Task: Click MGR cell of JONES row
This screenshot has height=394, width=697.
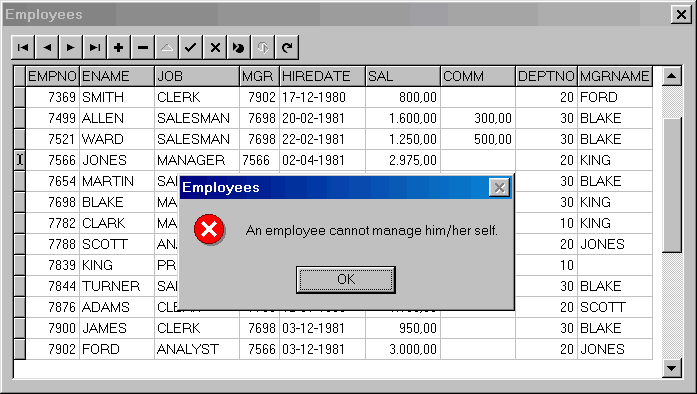Action: tap(260, 160)
